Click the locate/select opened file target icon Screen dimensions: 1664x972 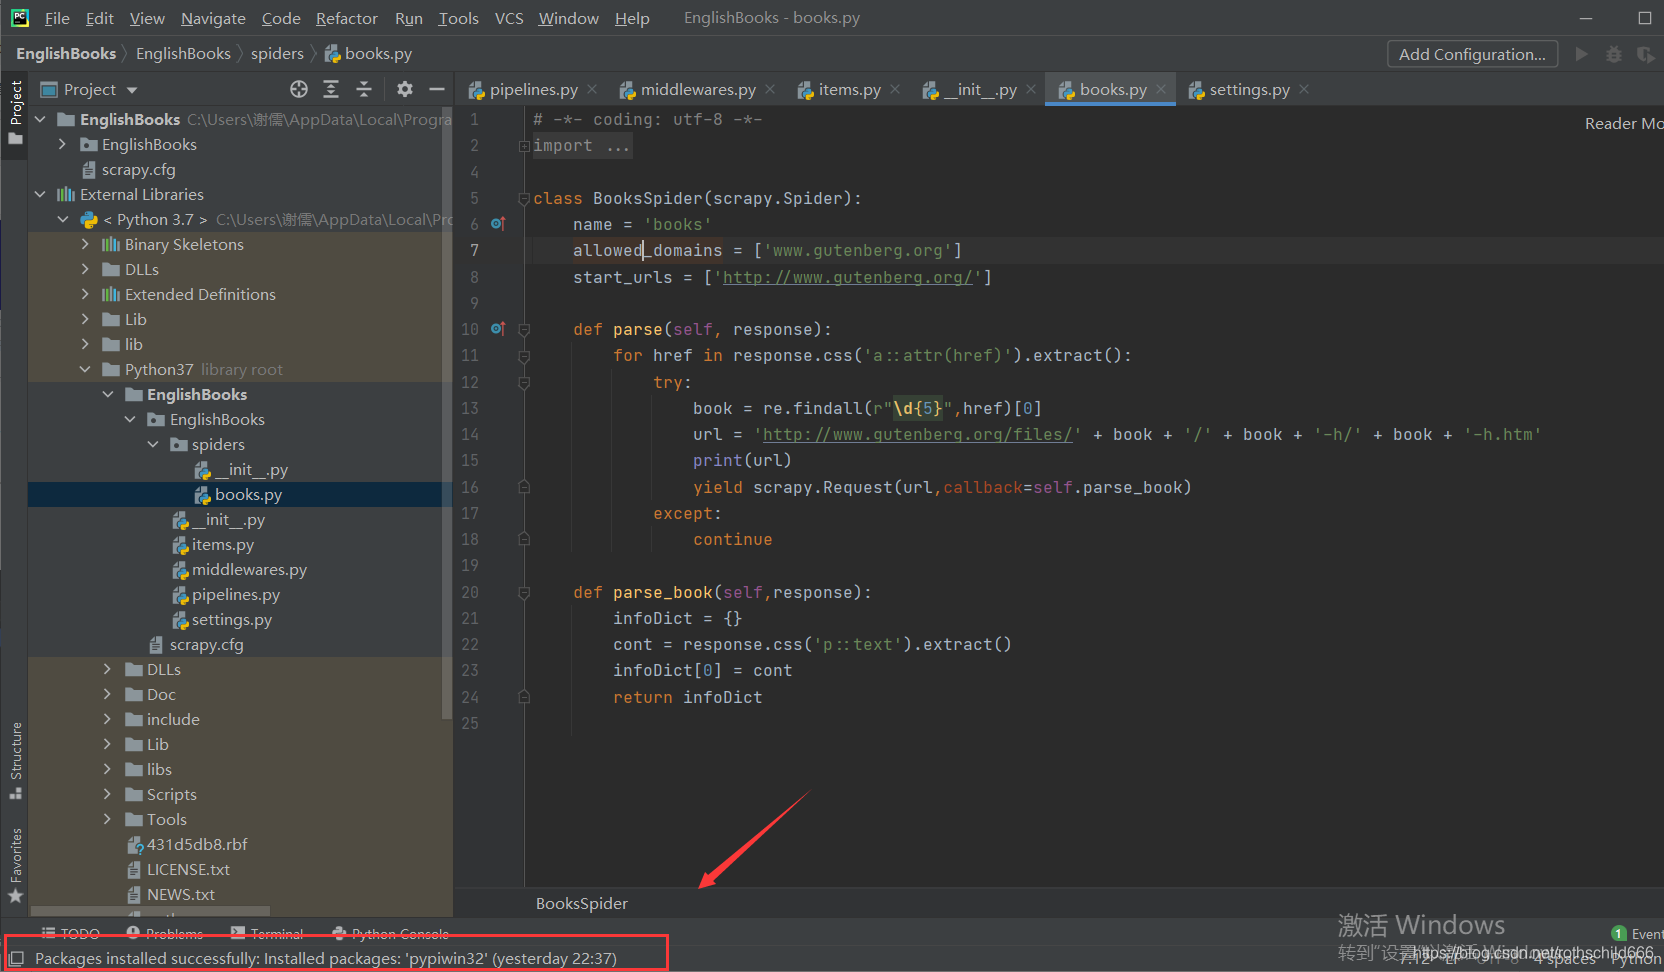click(299, 90)
